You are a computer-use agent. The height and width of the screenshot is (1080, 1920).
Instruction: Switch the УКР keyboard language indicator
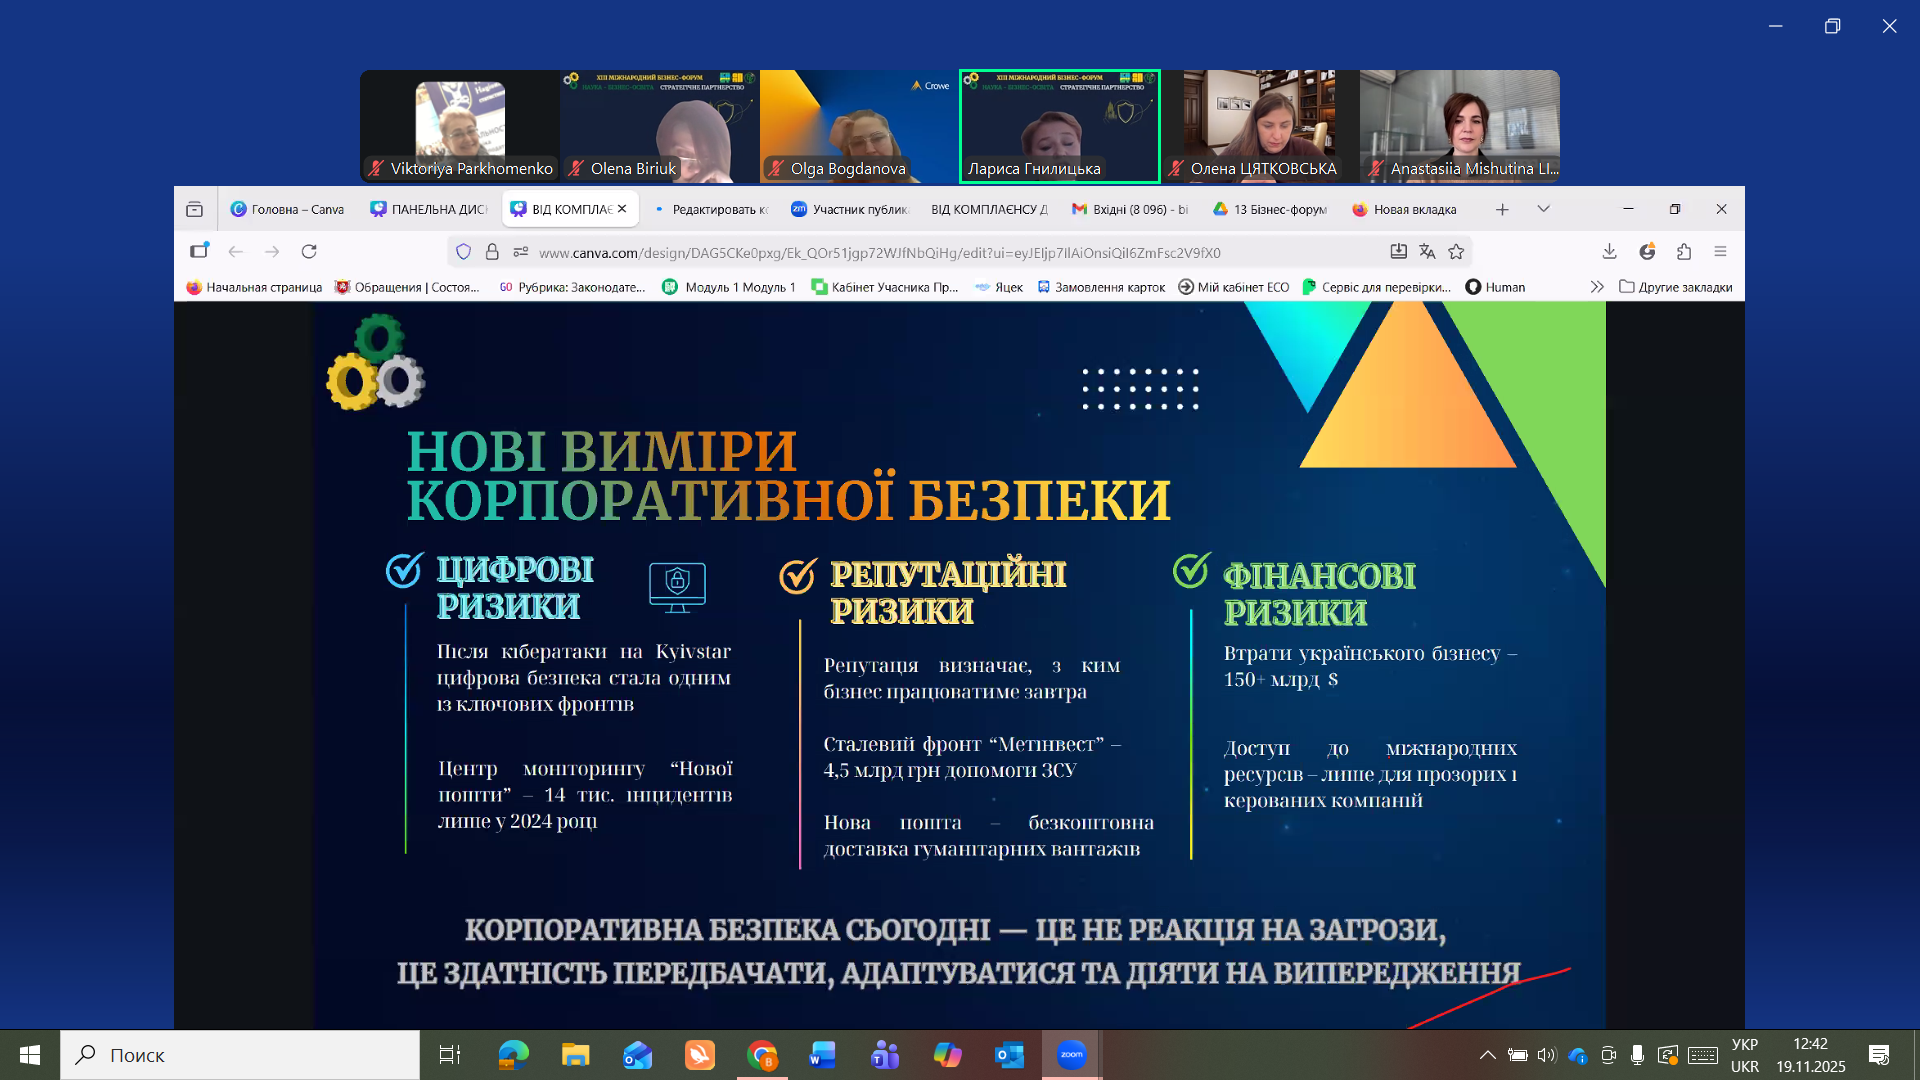[x=1745, y=1055]
